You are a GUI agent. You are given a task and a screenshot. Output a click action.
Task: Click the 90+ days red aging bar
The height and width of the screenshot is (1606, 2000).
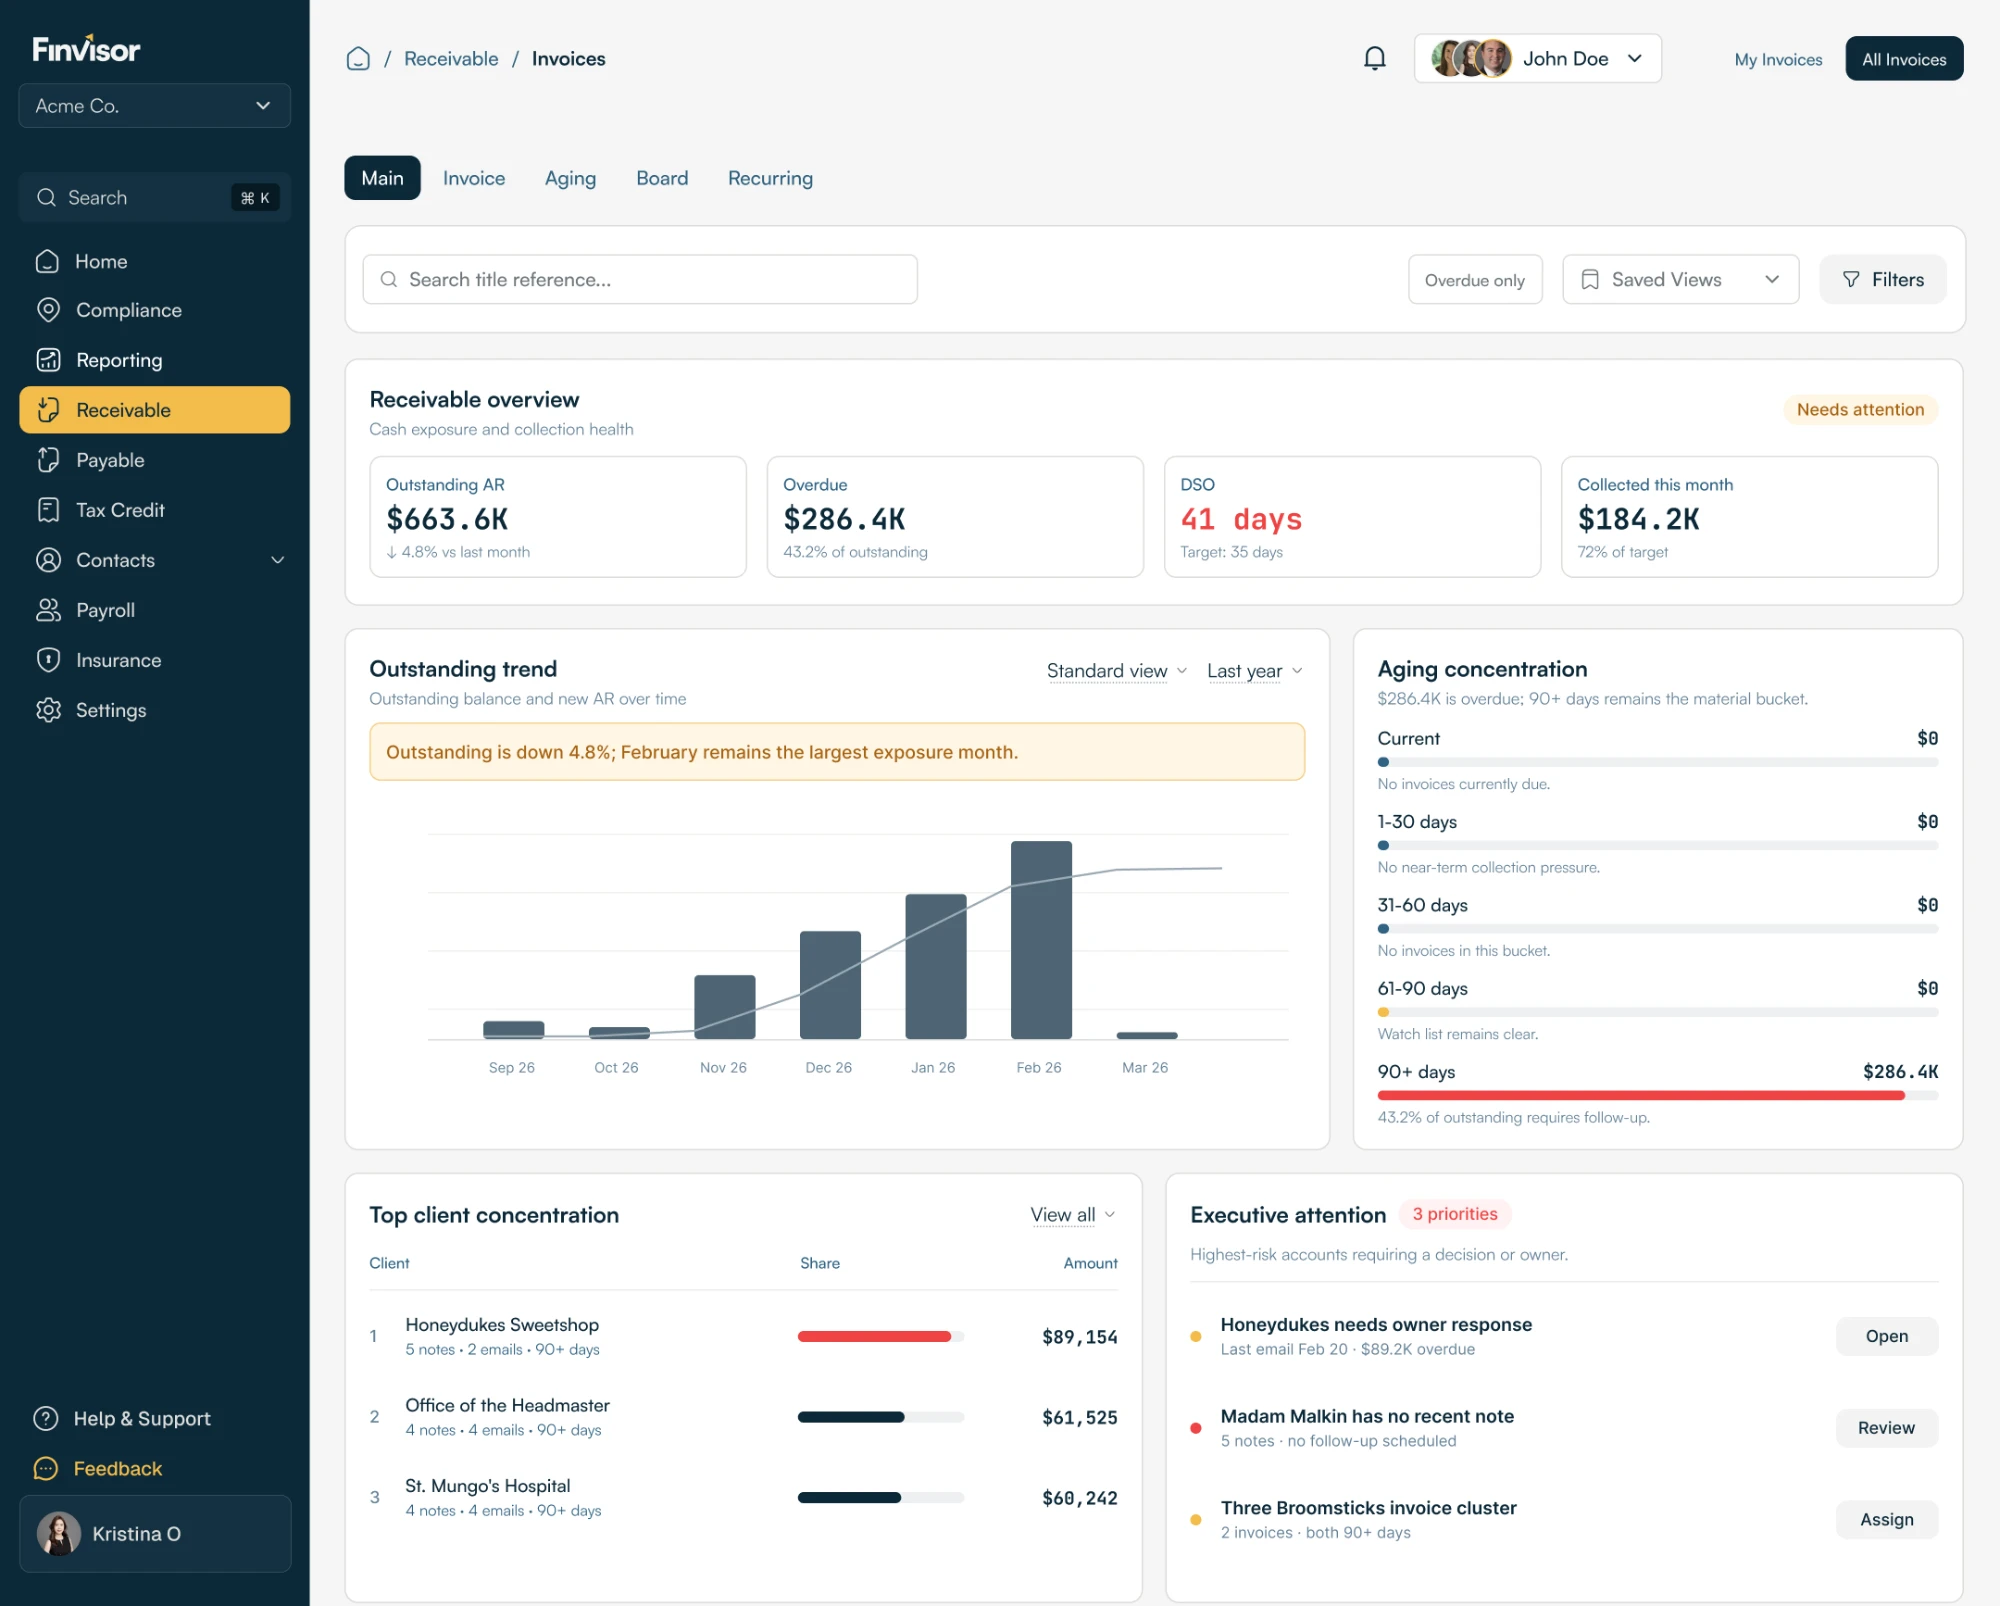[1640, 1095]
